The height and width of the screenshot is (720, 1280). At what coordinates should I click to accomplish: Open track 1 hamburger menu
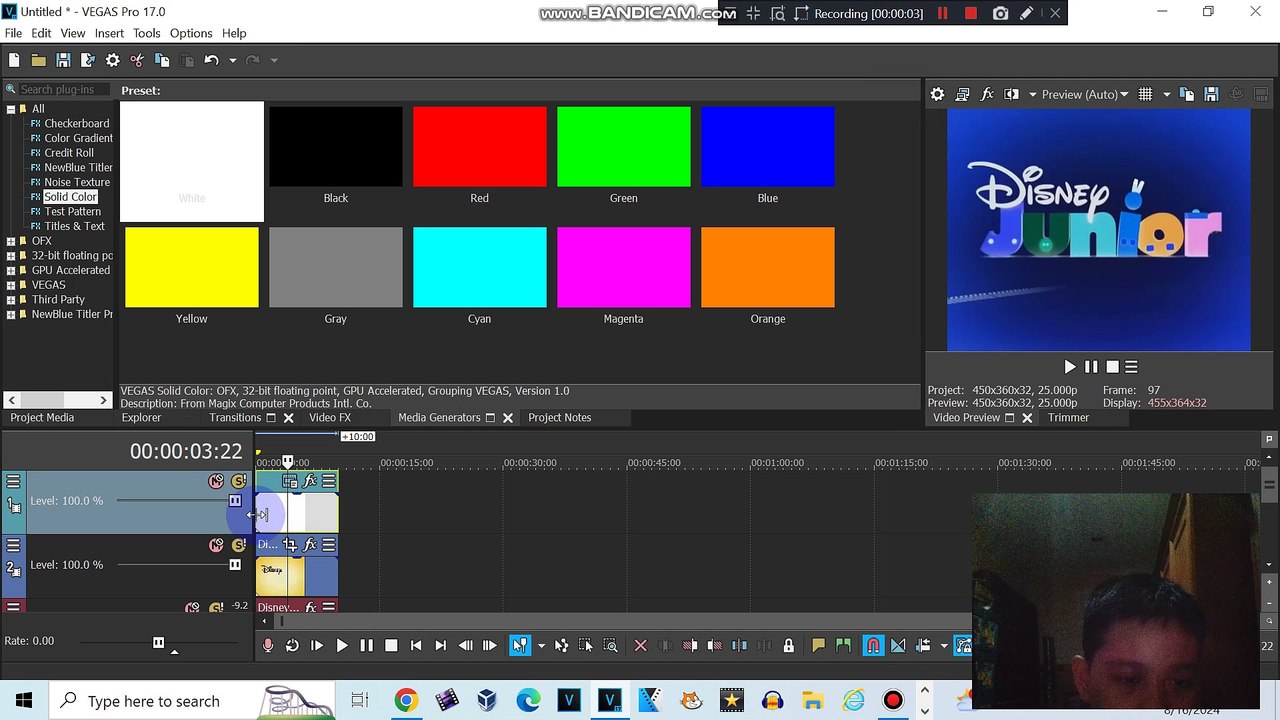(x=13, y=482)
